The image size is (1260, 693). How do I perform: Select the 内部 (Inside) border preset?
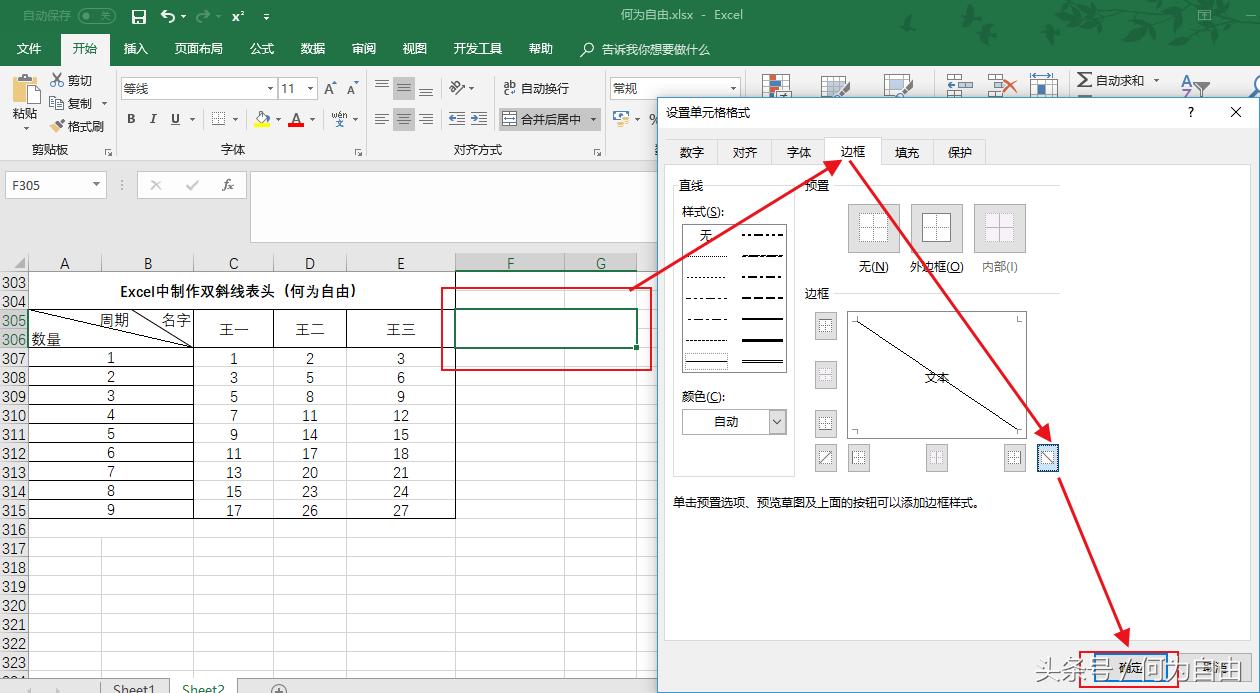click(998, 227)
